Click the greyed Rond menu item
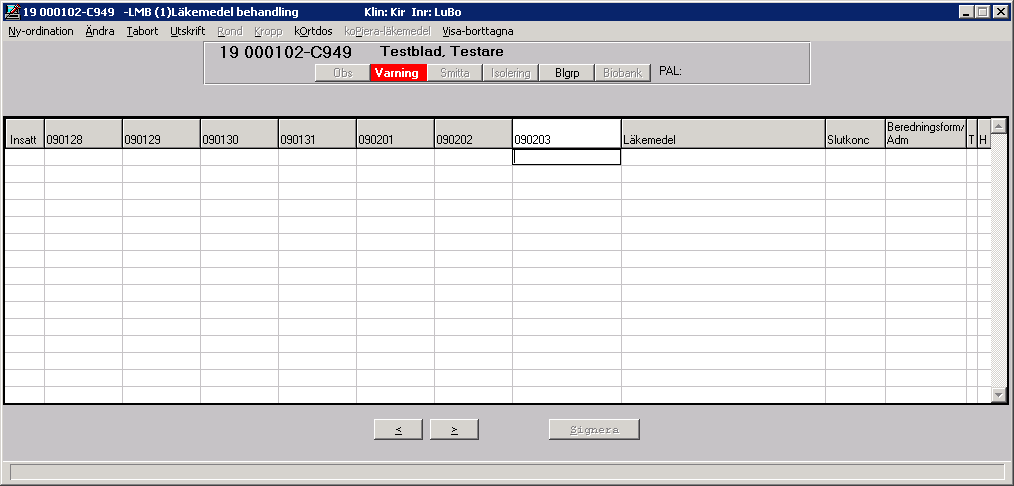1014x486 pixels. (230, 31)
